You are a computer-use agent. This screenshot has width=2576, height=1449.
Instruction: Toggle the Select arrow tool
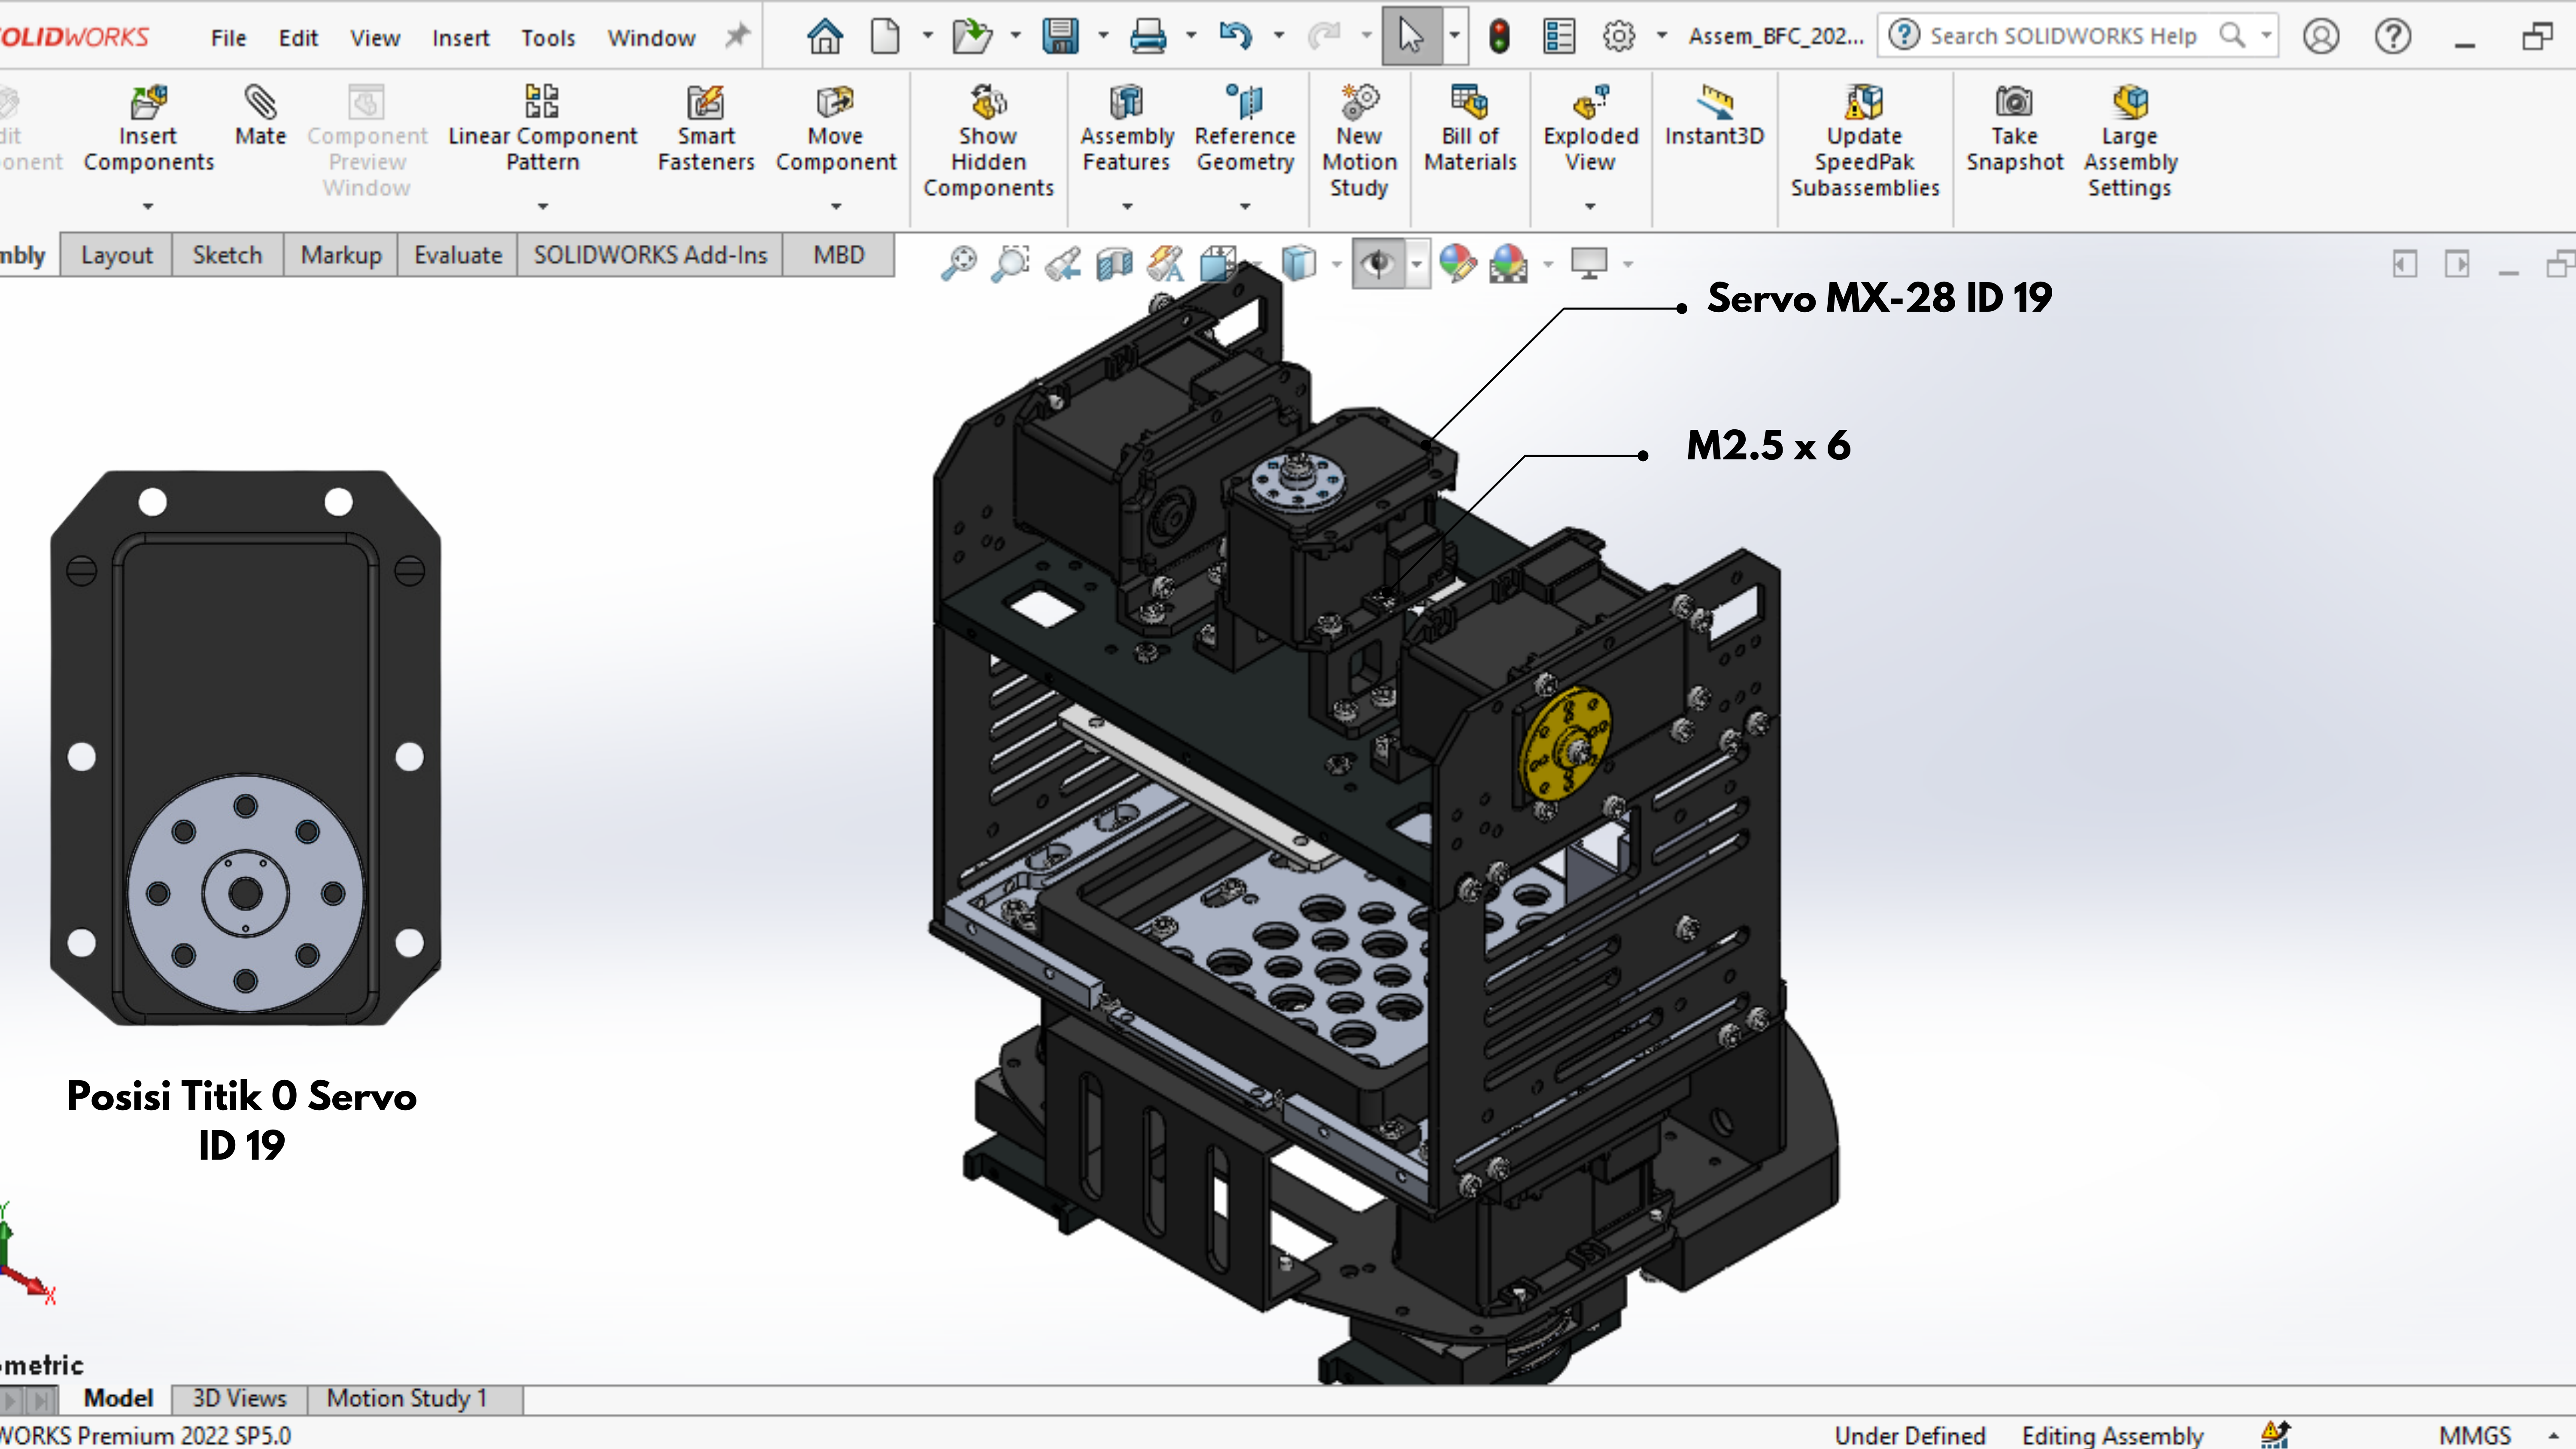click(1411, 37)
